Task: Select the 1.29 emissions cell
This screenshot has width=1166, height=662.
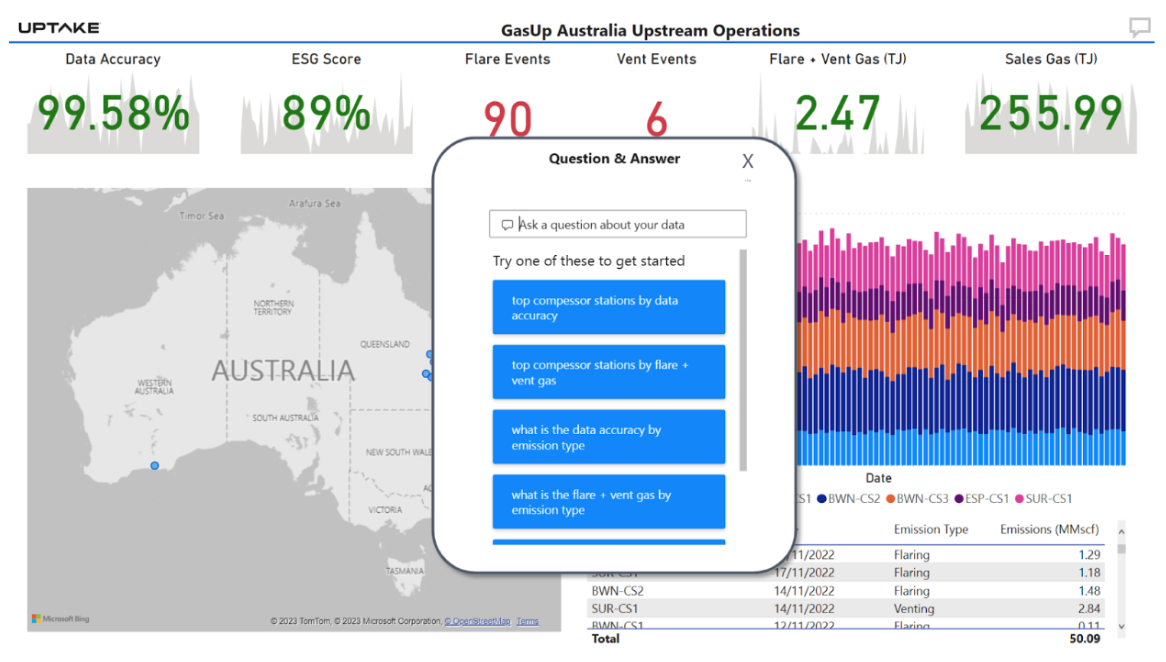Action: tap(1089, 555)
